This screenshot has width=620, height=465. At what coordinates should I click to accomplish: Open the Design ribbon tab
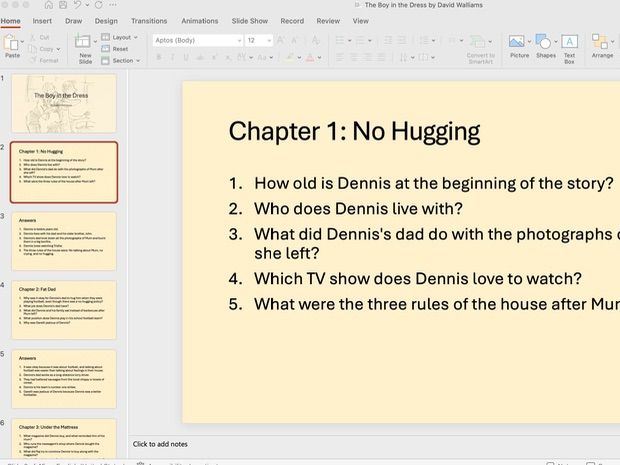(x=106, y=21)
